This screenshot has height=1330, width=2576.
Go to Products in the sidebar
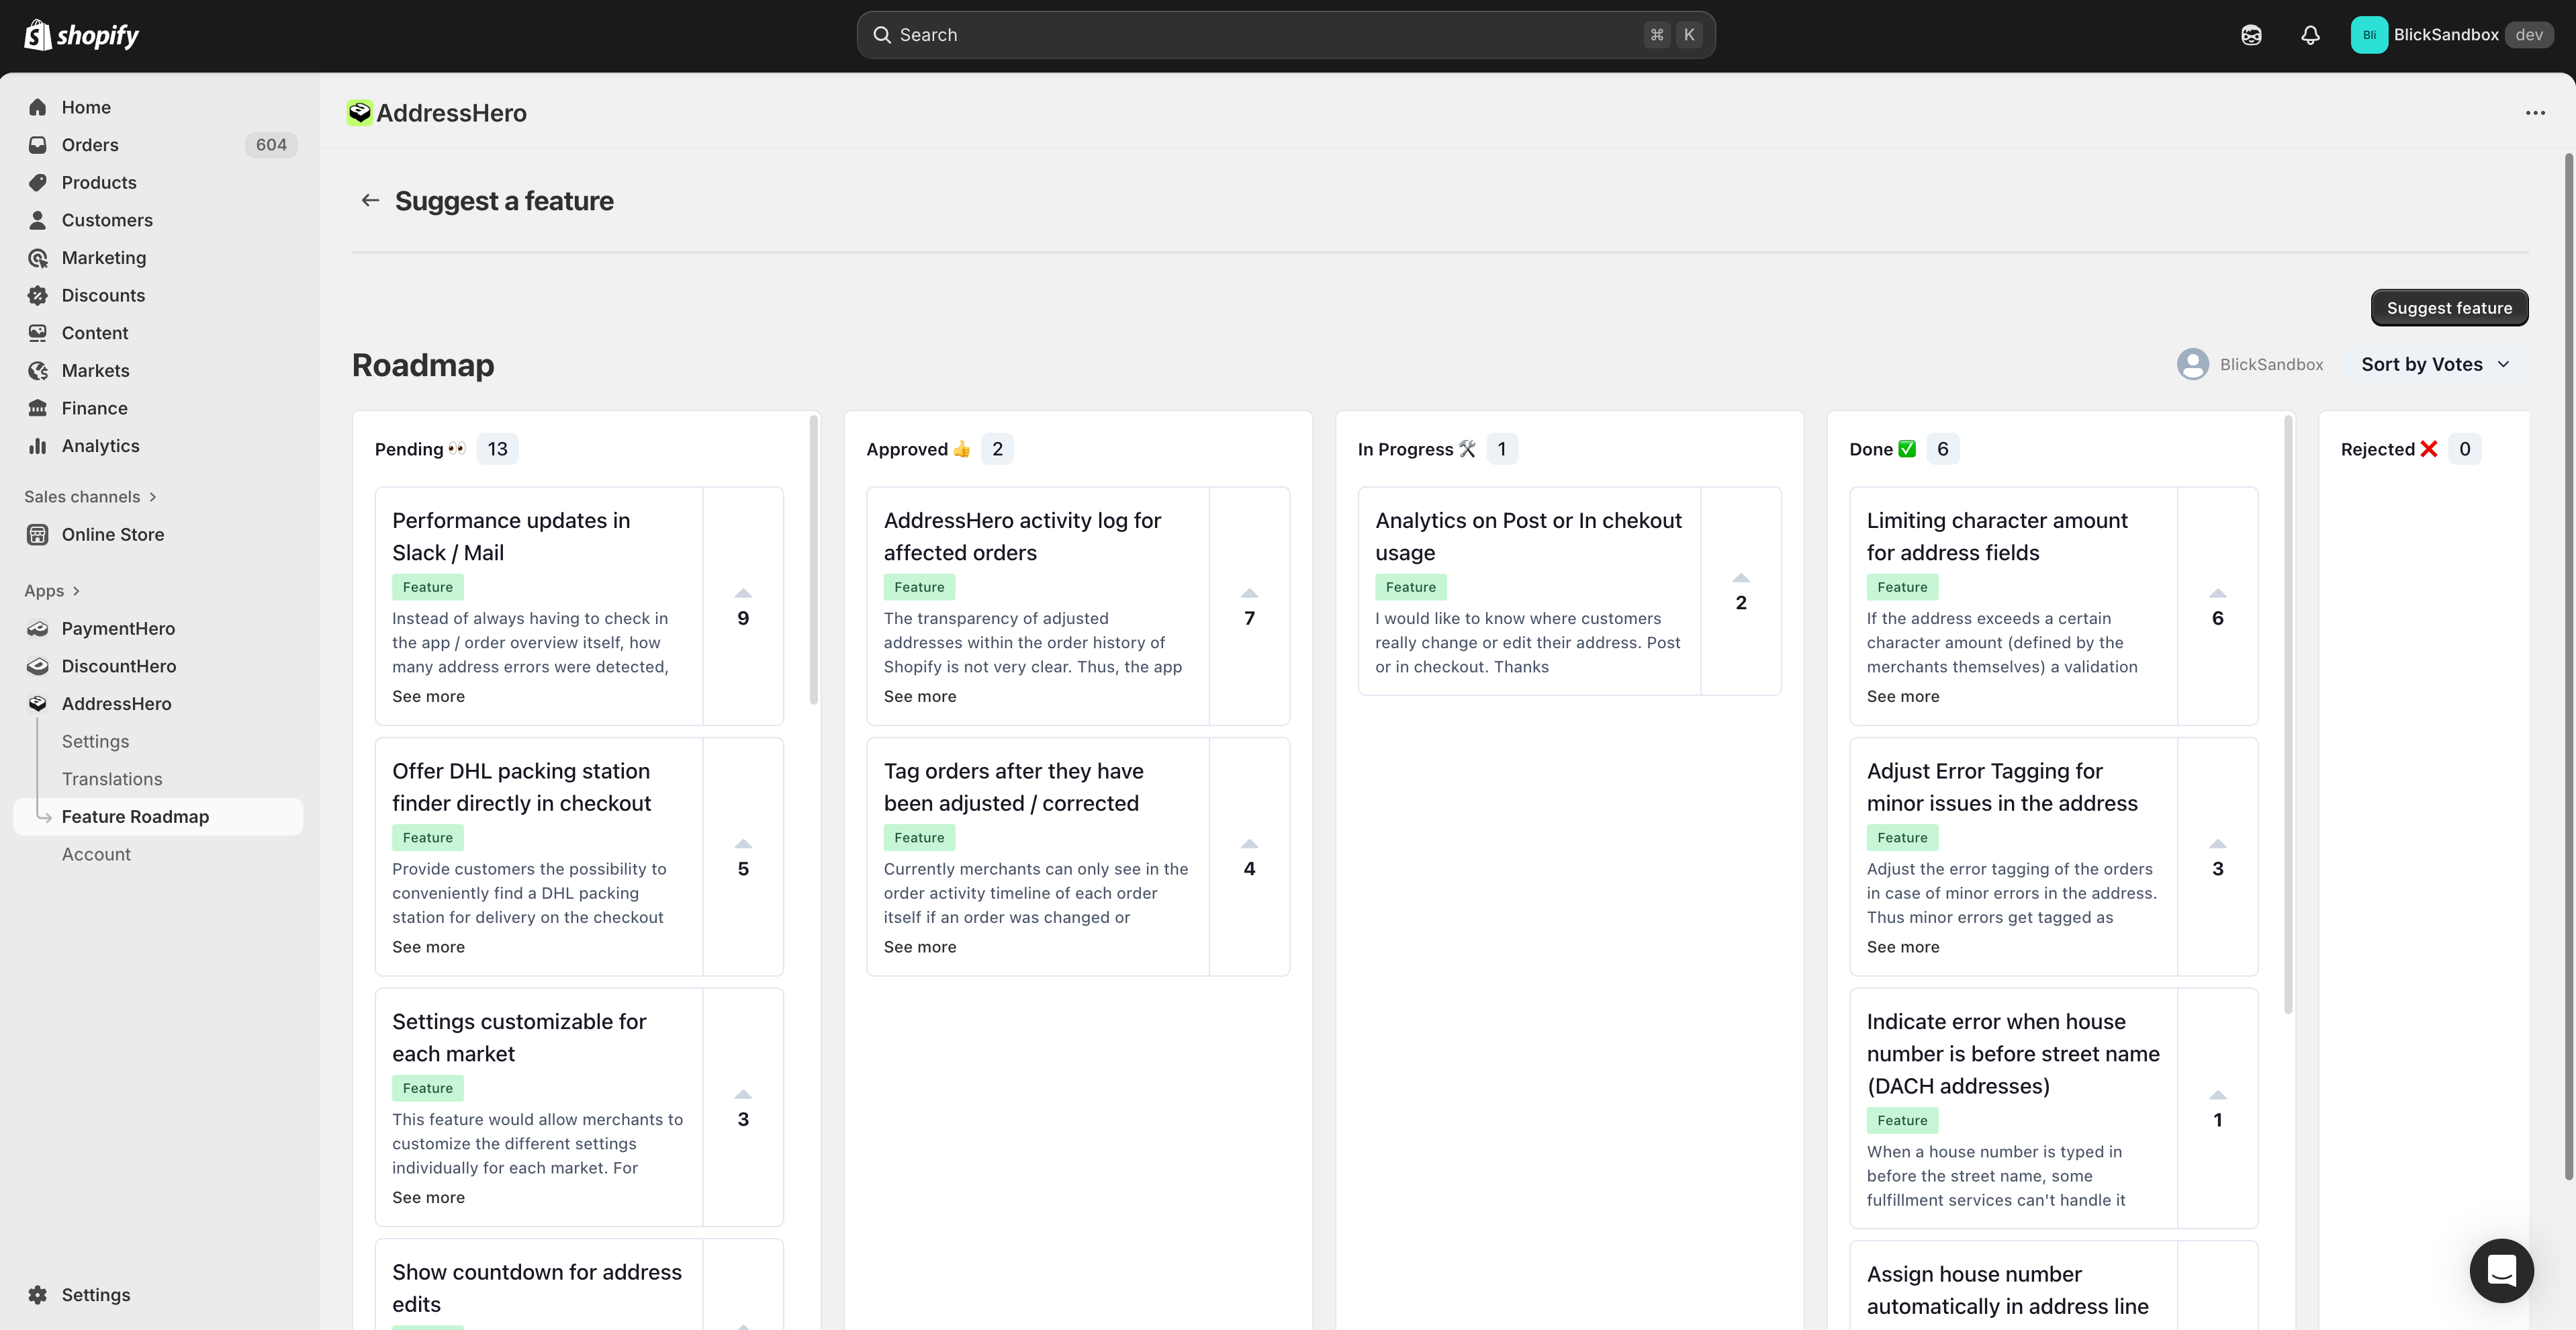pos(158,182)
